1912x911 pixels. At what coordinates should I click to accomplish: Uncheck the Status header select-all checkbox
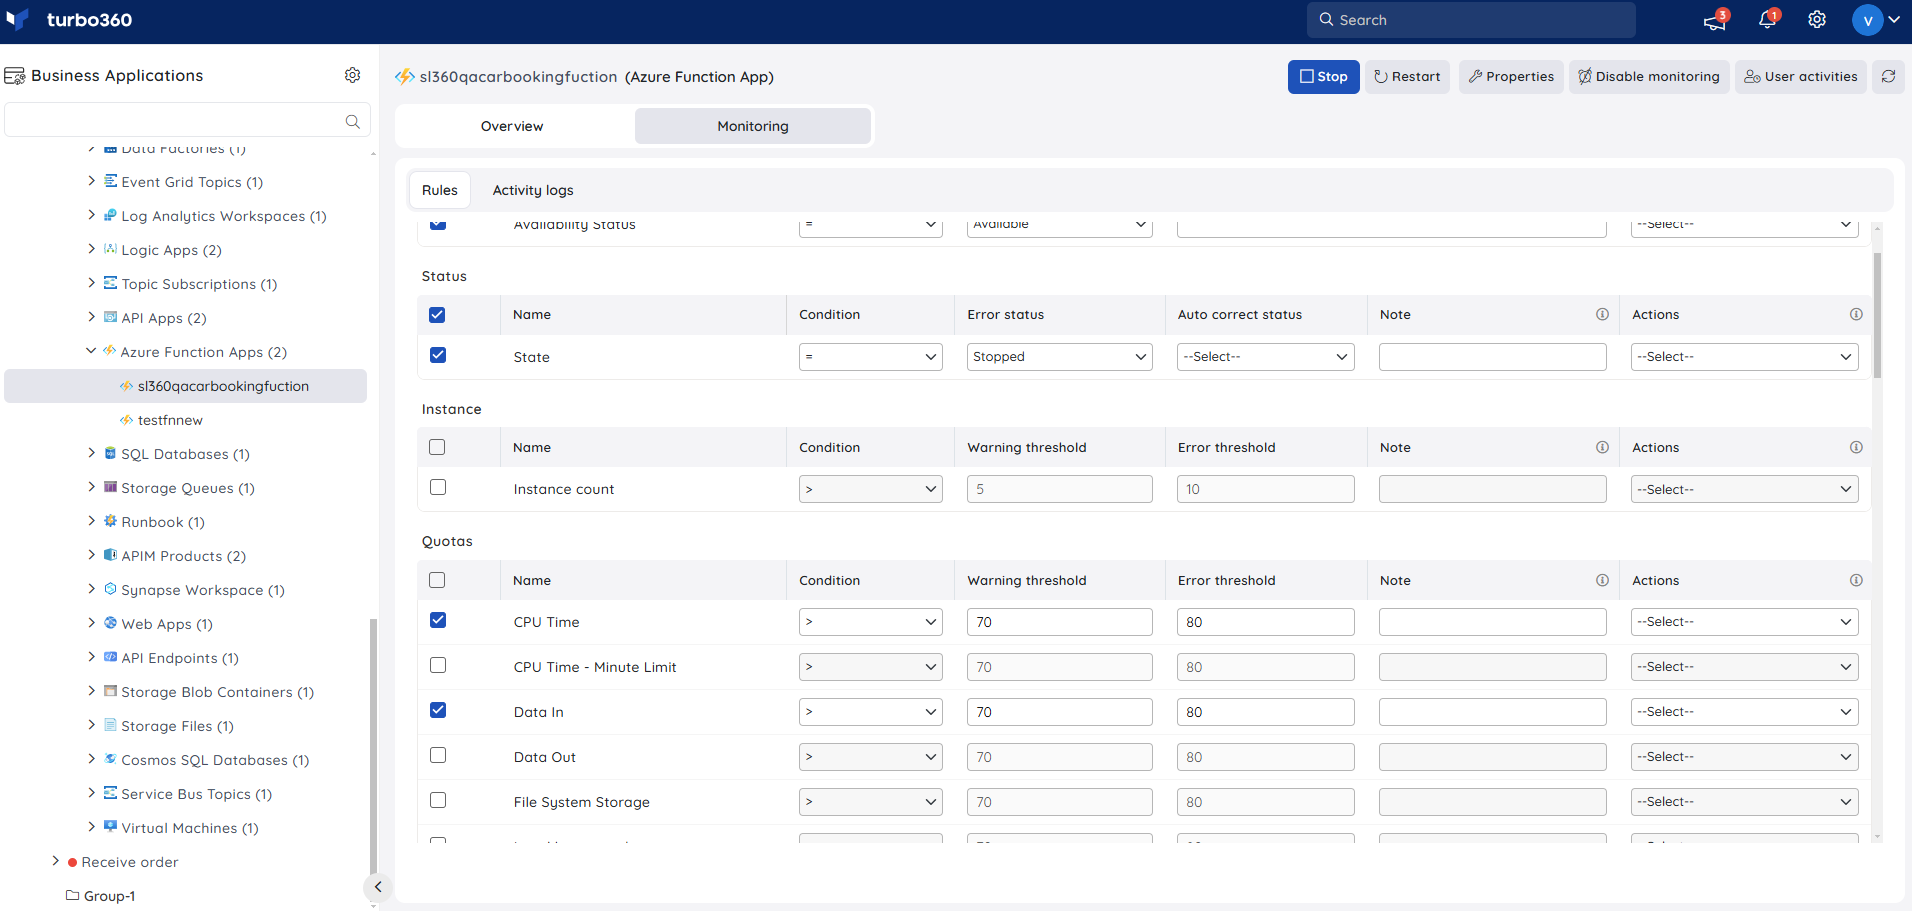(x=437, y=315)
